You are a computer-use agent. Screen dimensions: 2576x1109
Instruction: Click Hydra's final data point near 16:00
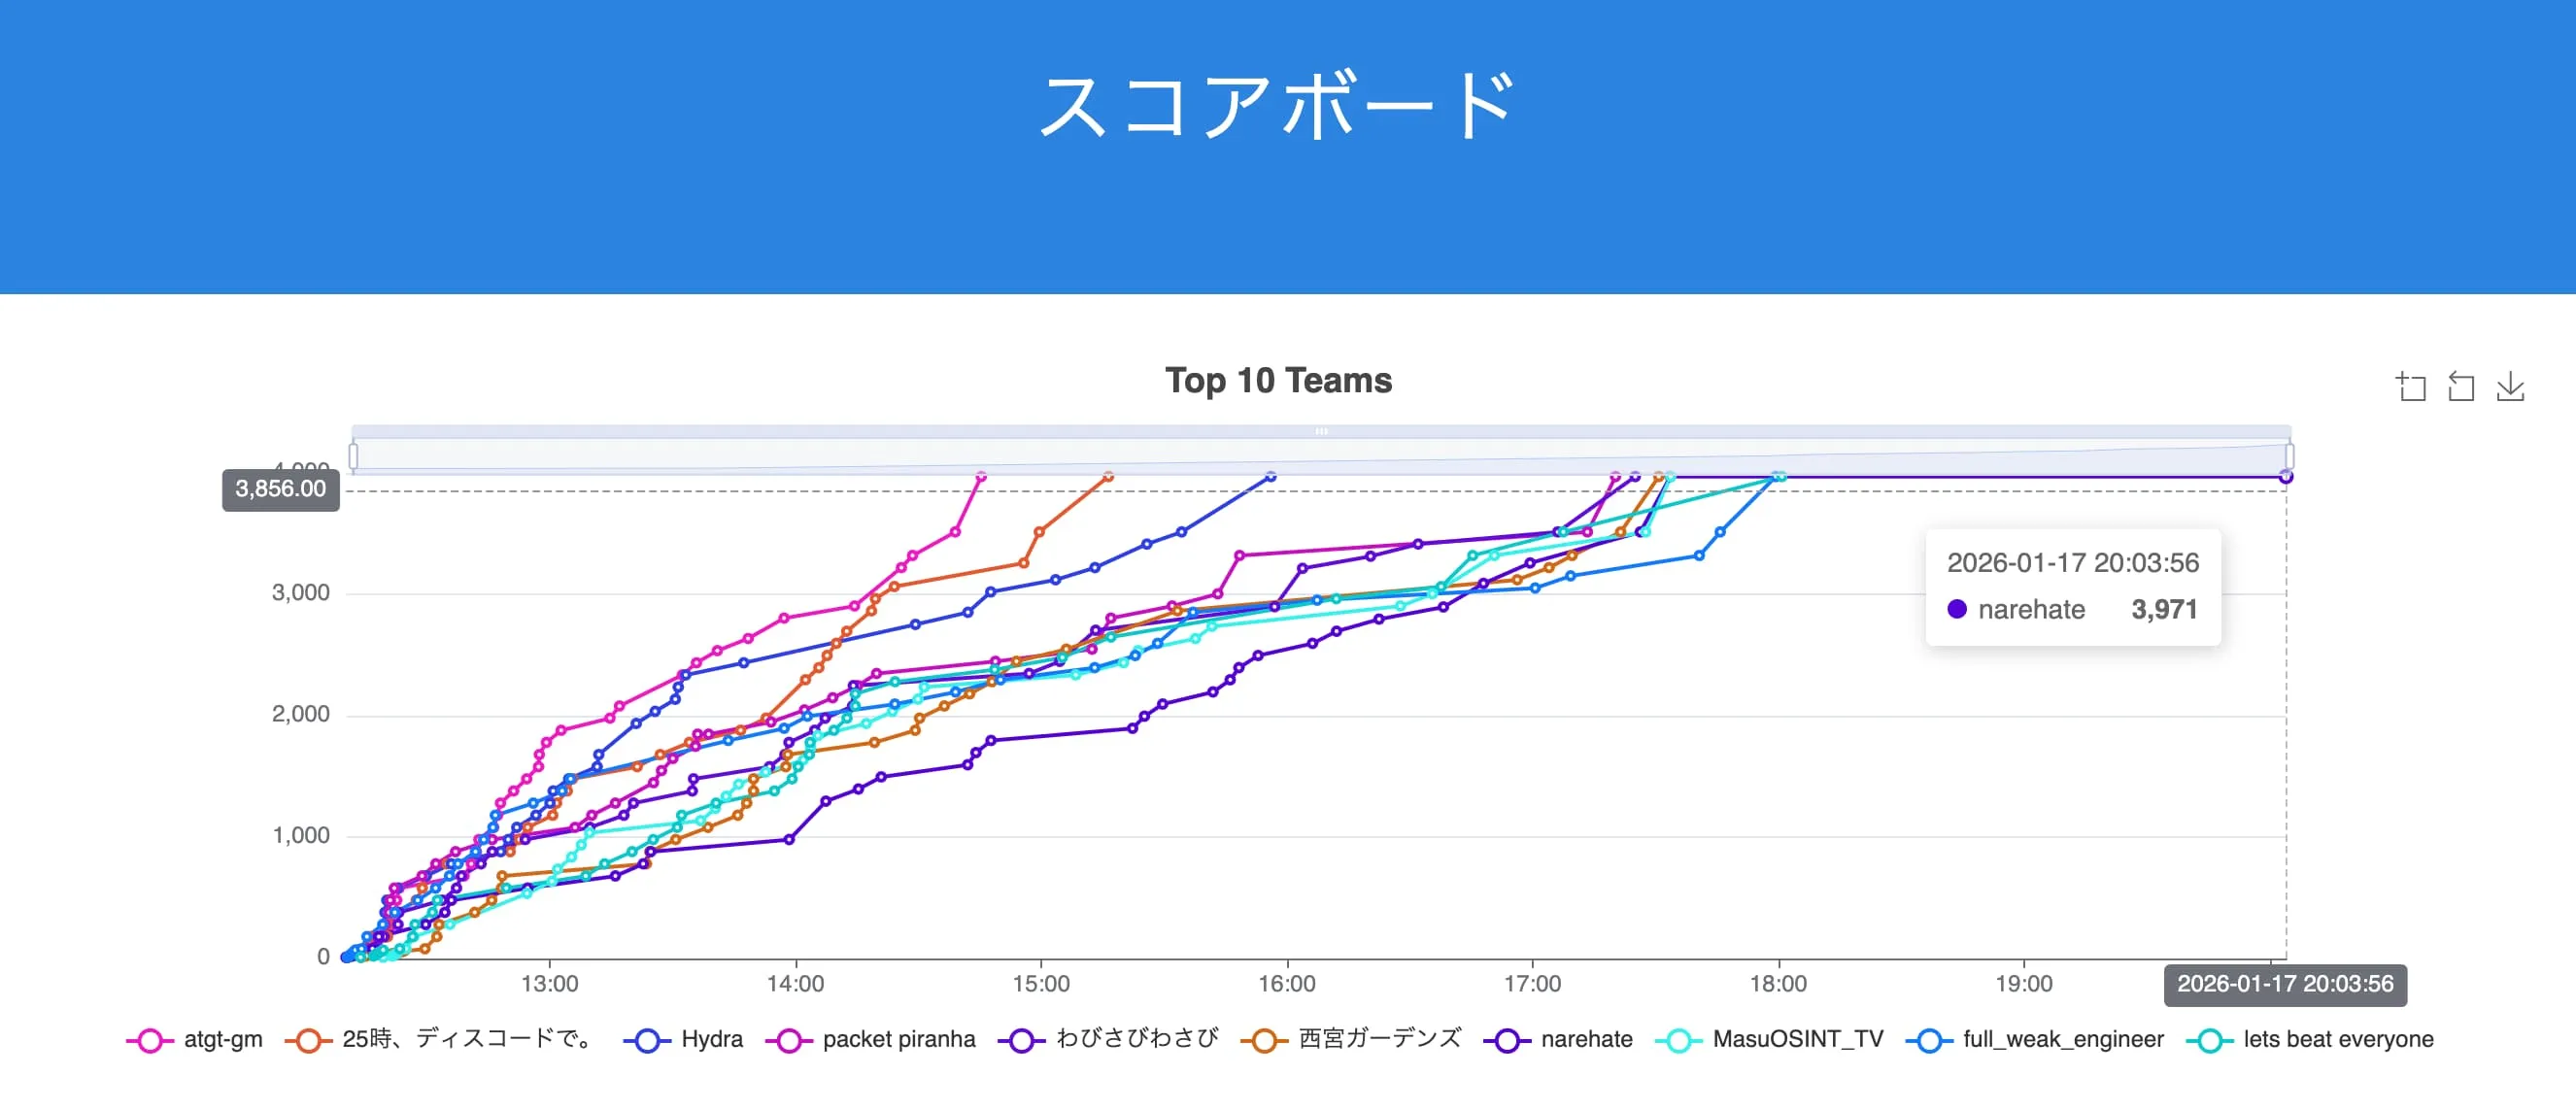(1271, 477)
